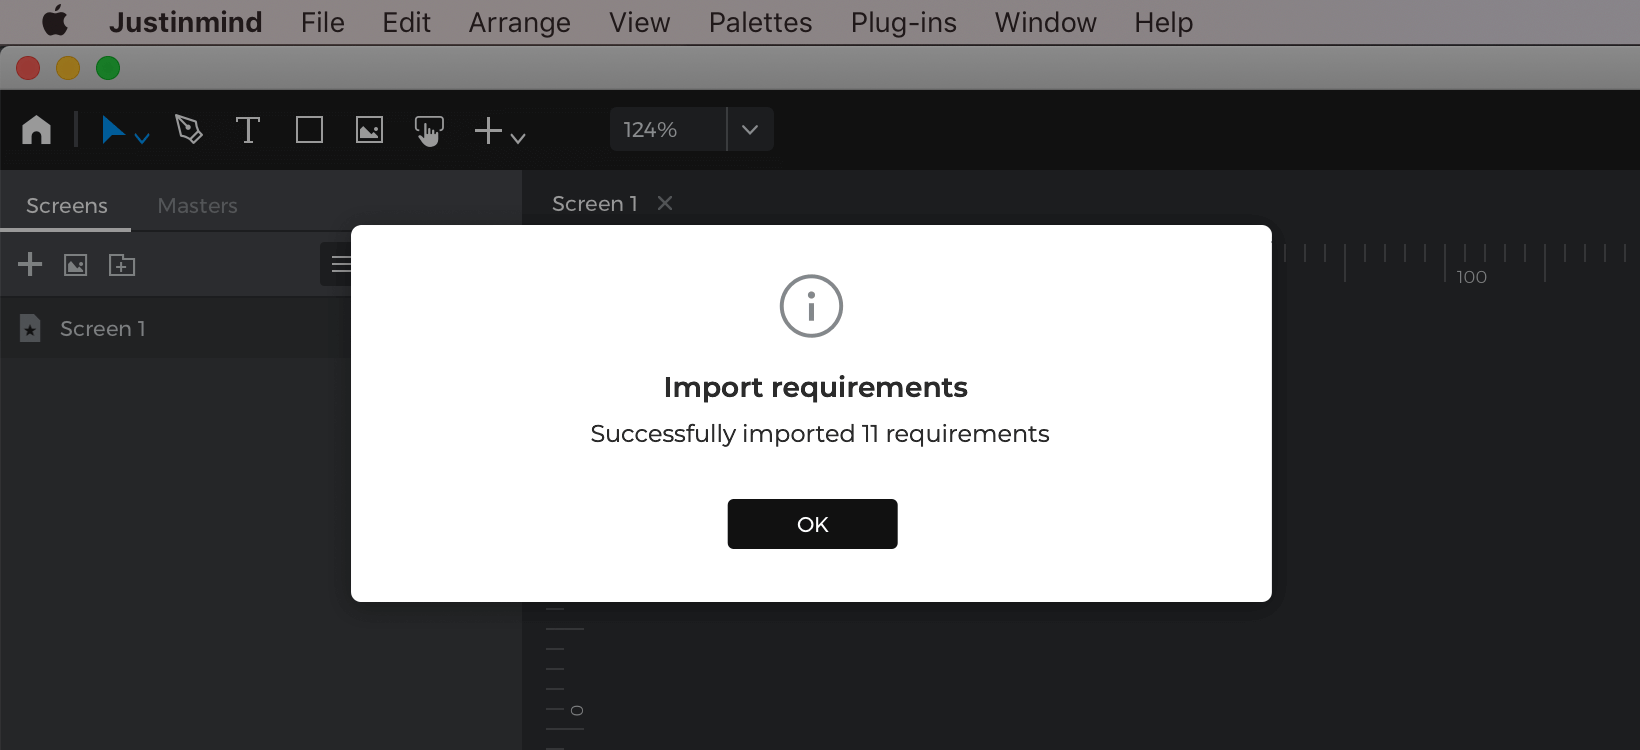Expand the add widget dropdown chevron
The height and width of the screenshot is (750, 1640).
coord(518,138)
